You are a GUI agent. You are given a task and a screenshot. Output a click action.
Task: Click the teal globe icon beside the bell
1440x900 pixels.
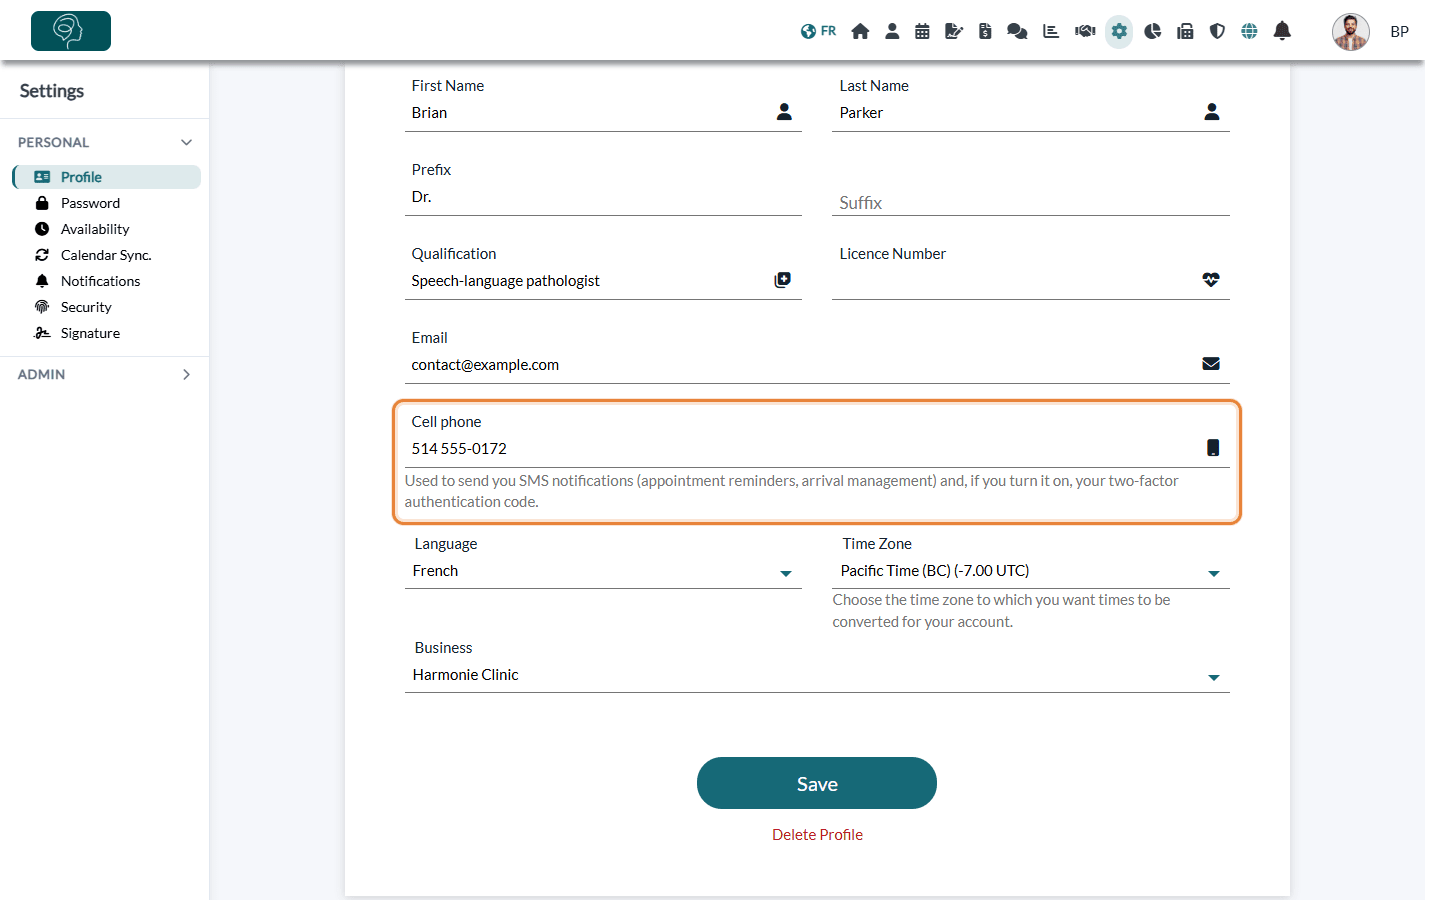(1249, 31)
